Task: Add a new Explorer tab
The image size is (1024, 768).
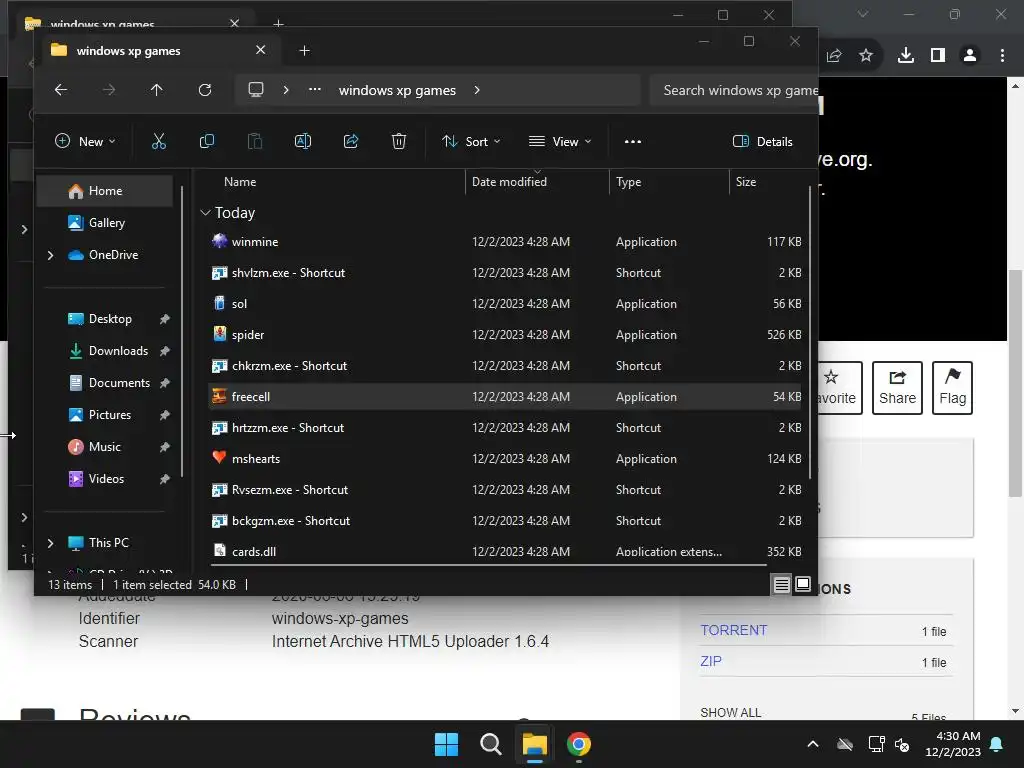Action: click(304, 50)
